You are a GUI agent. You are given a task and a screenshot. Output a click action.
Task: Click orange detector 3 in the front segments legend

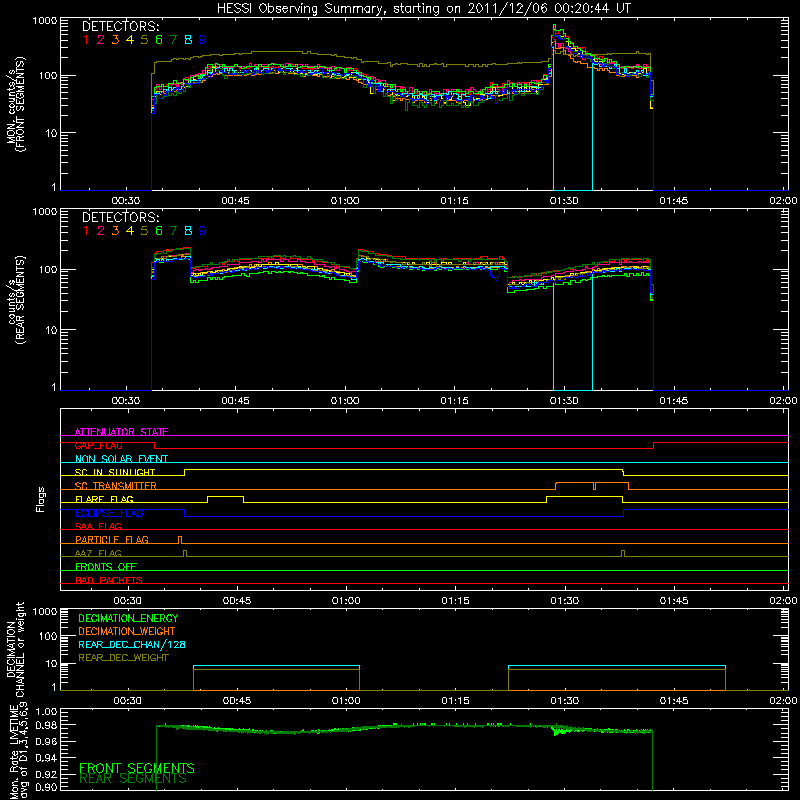pos(115,40)
